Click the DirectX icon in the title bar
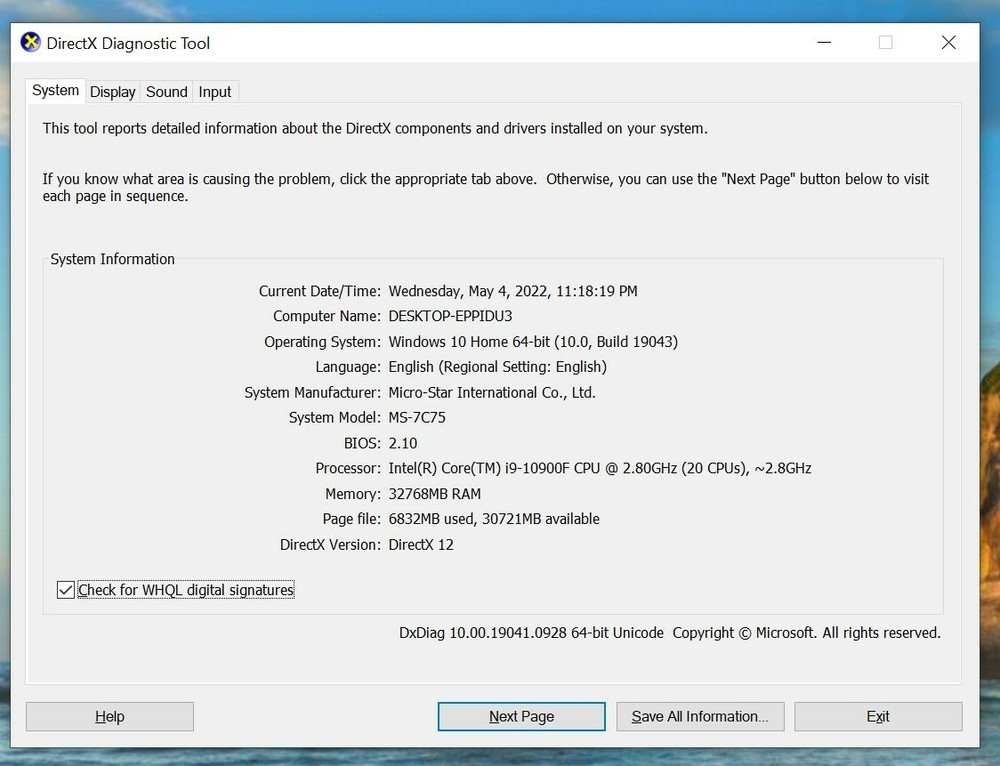The height and width of the screenshot is (766, 1000). (x=31, y=43)
